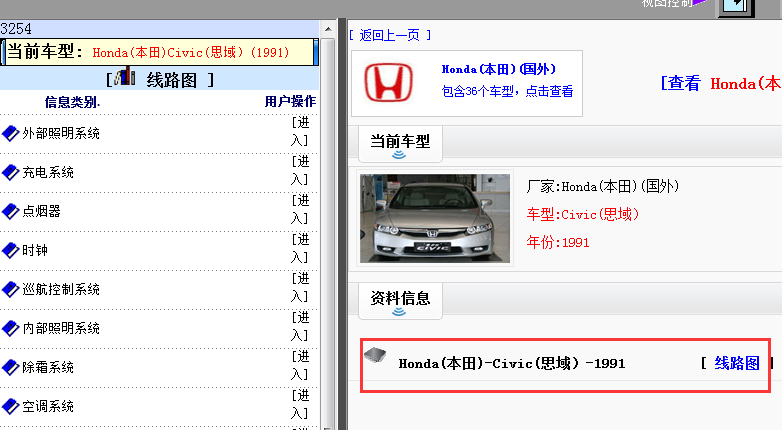Screen dimensions: 782x430
Task: Click the blue book icon beside 巡航控制系统
Action: tap(10, 289)
